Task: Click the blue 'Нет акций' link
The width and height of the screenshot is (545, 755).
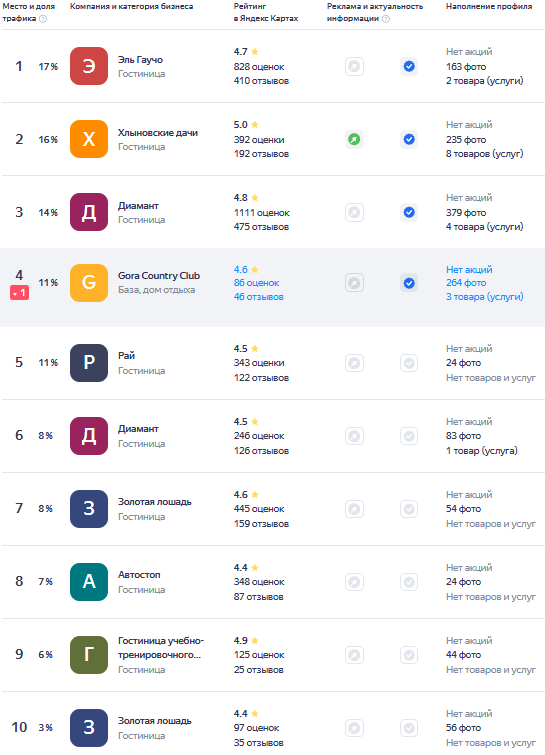Action: pyautogui.click(x=469, y=270)
